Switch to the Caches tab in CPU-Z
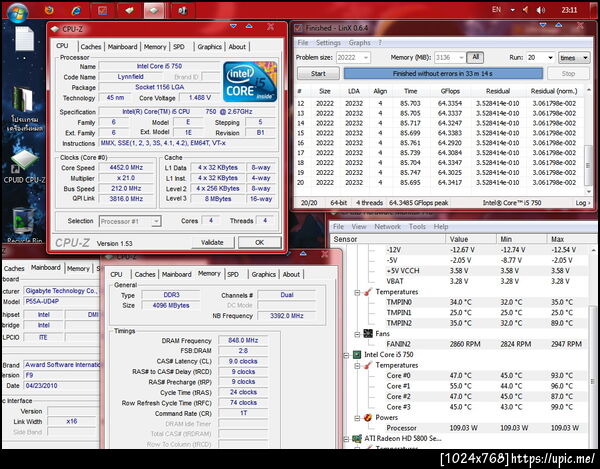The image size is (600, 469). click(91, 47)
